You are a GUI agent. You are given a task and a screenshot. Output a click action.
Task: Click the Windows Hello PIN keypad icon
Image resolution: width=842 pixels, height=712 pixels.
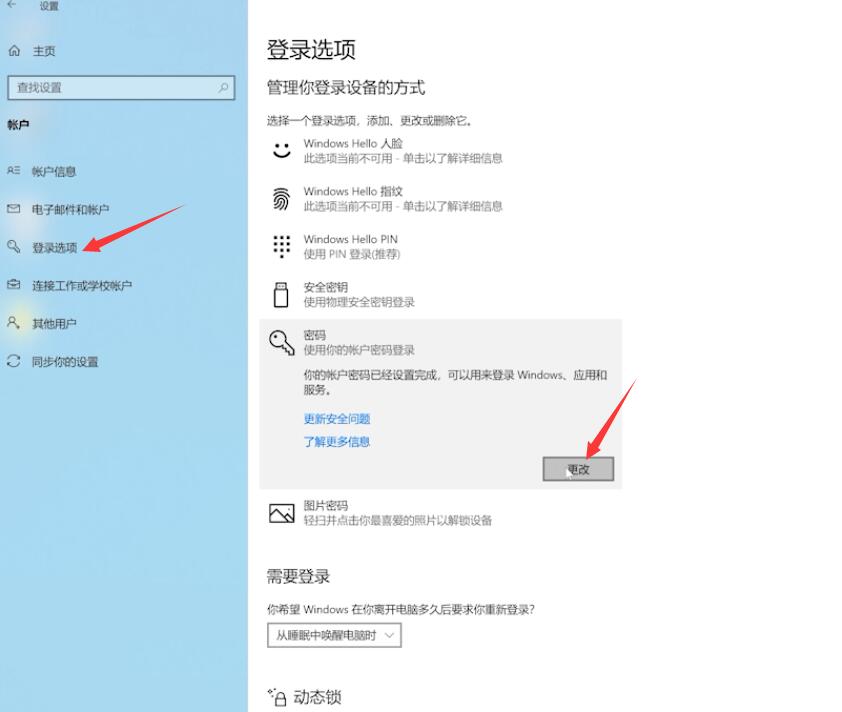[281, 247]
